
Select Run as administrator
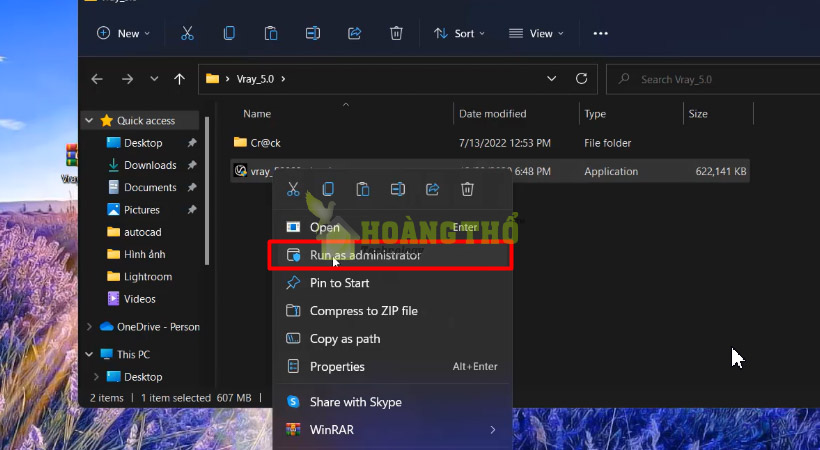391,255
